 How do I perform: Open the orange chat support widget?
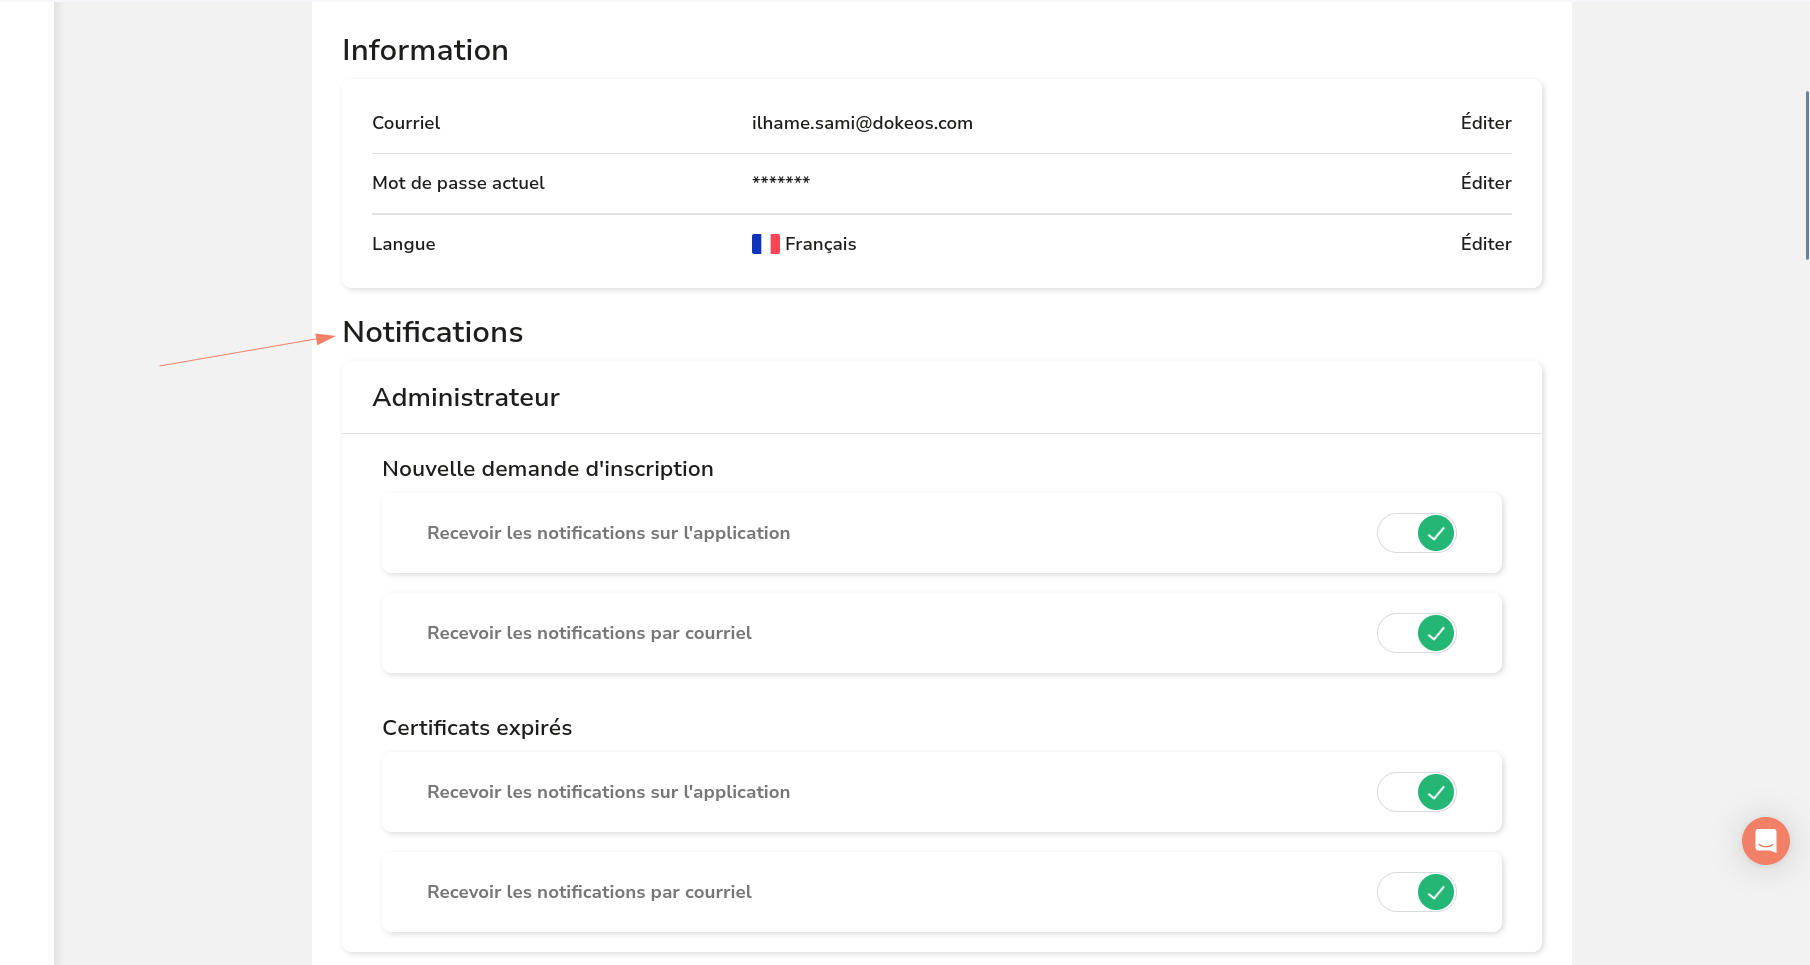click(x=1765, y=841)
